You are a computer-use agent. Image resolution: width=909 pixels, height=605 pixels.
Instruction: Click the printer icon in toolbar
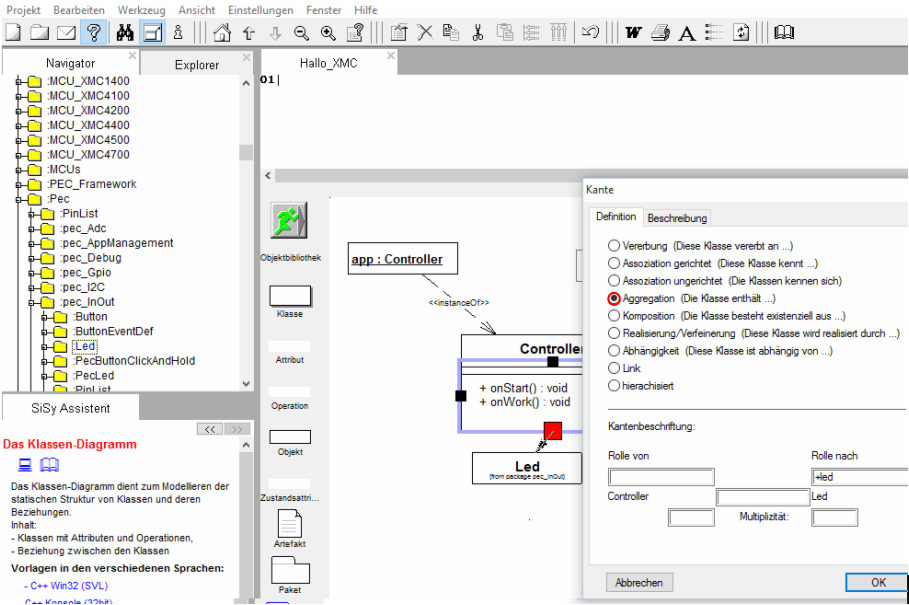pos(660,32)
